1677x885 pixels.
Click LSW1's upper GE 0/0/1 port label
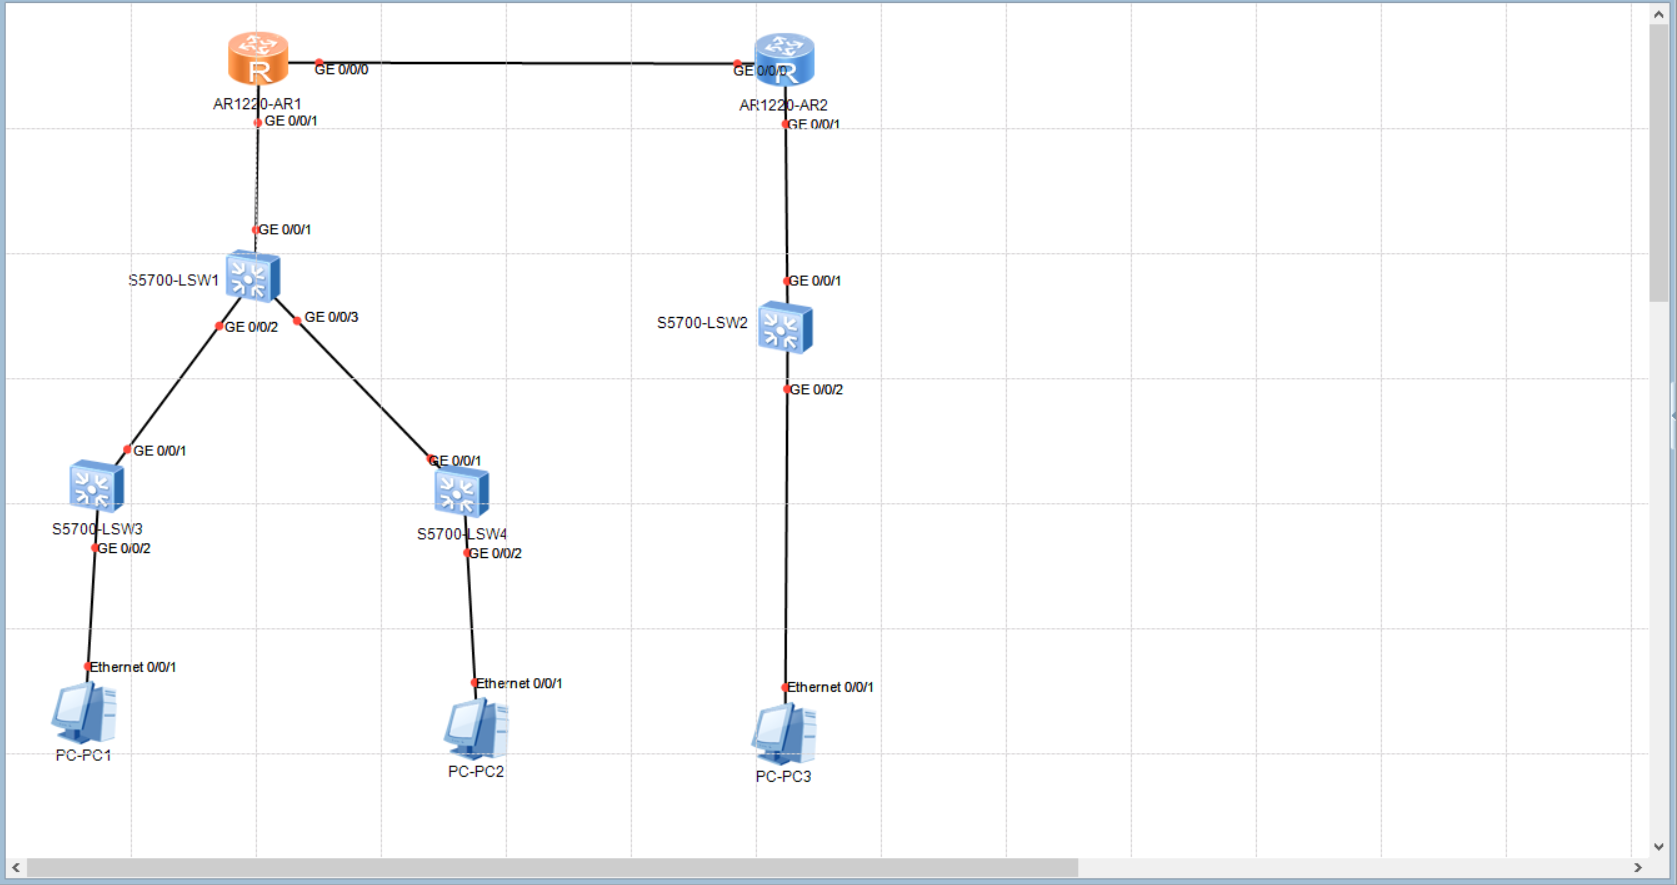(x=285, y=229)
